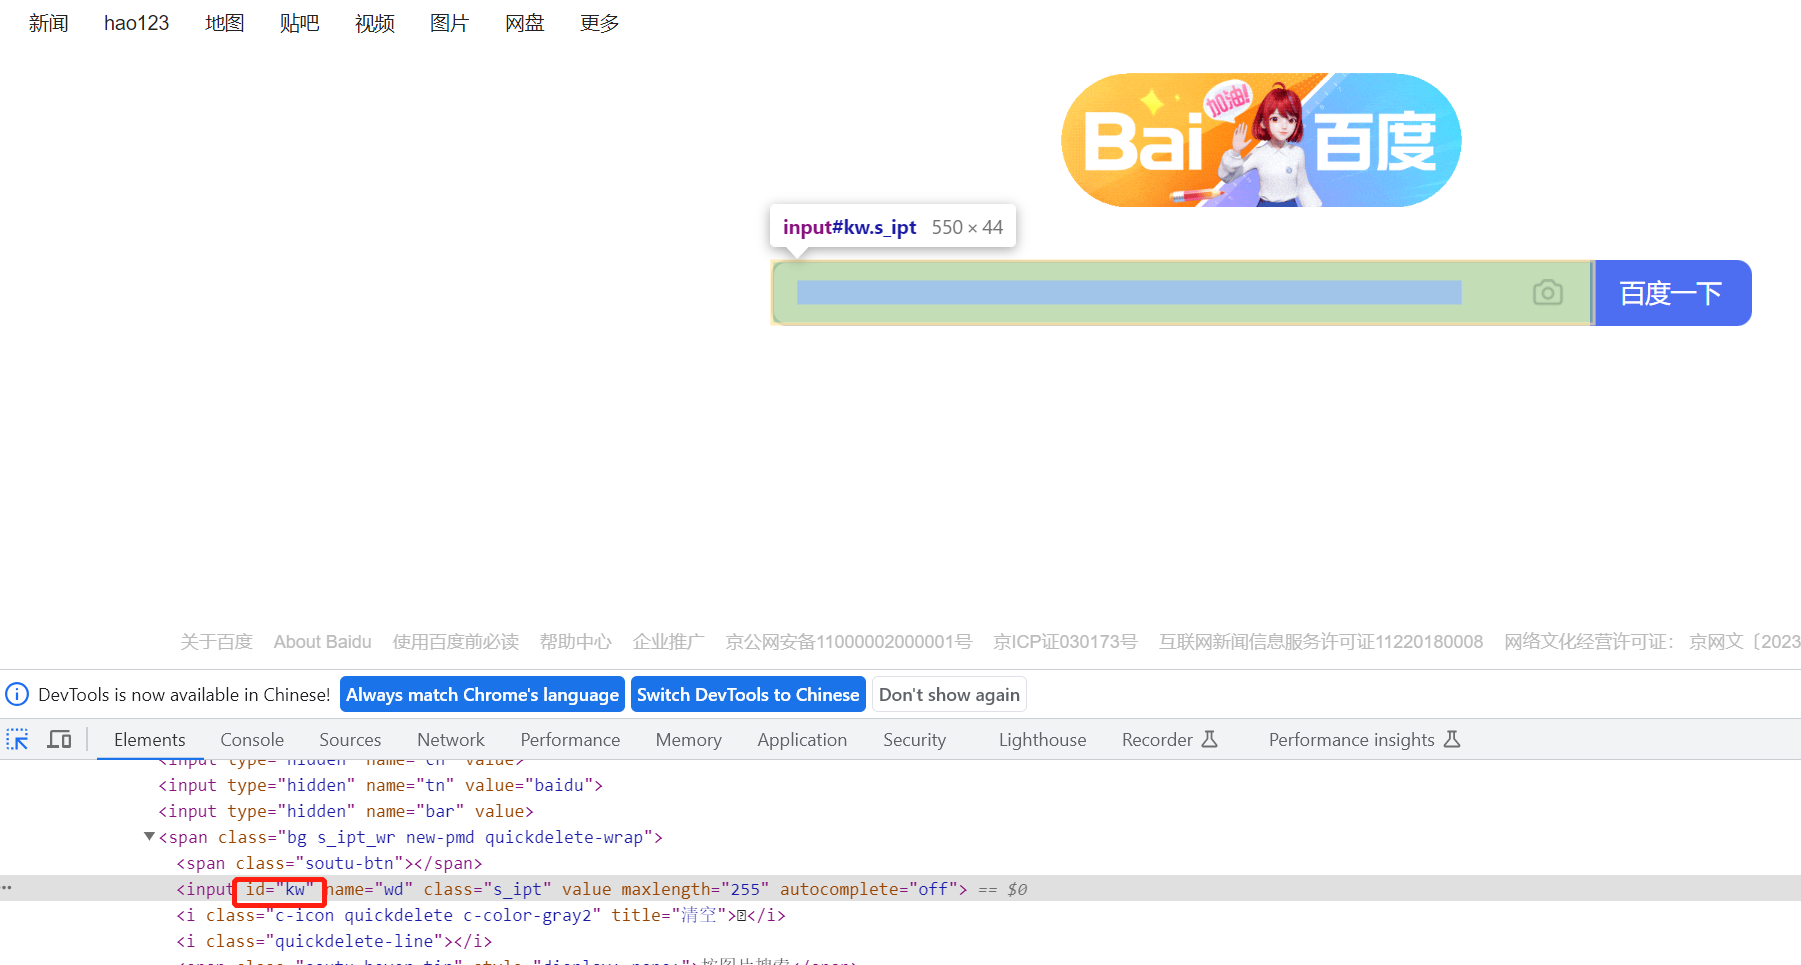Click the 关于百度 footer link
1801x965 pixels.
216,642
